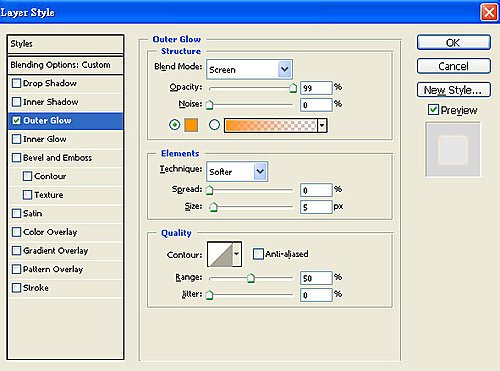Click the style preview thumbnail
Image resolution: width=500 pixels, height=371 pixels.
(453, 149)
